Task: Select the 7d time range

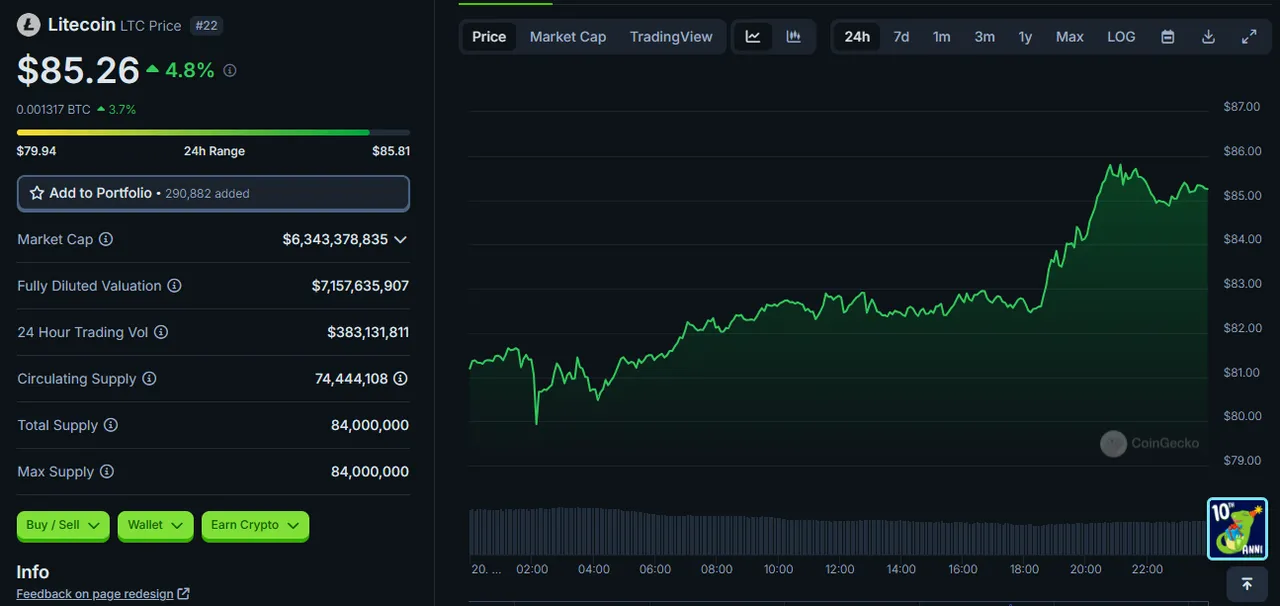Action: (901, 37)
